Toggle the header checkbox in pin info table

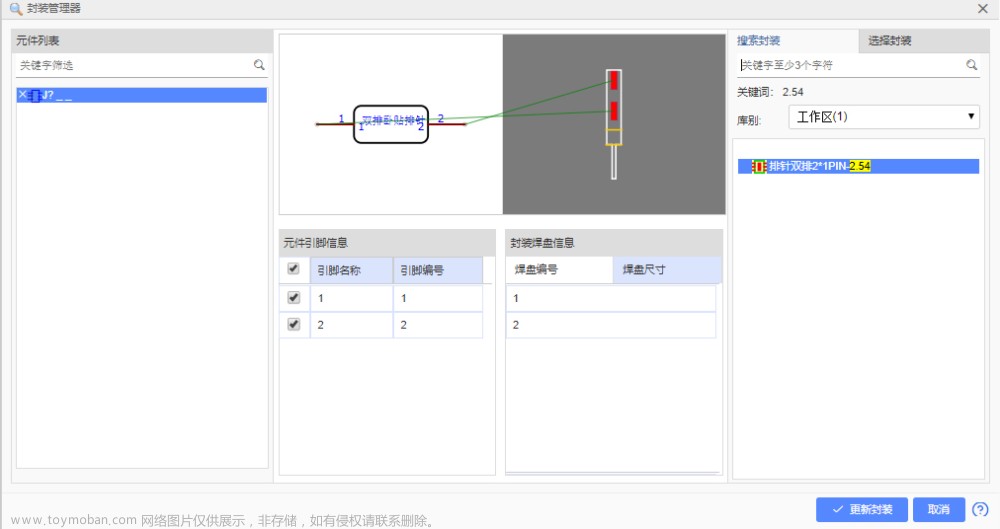tap(293, 269)
